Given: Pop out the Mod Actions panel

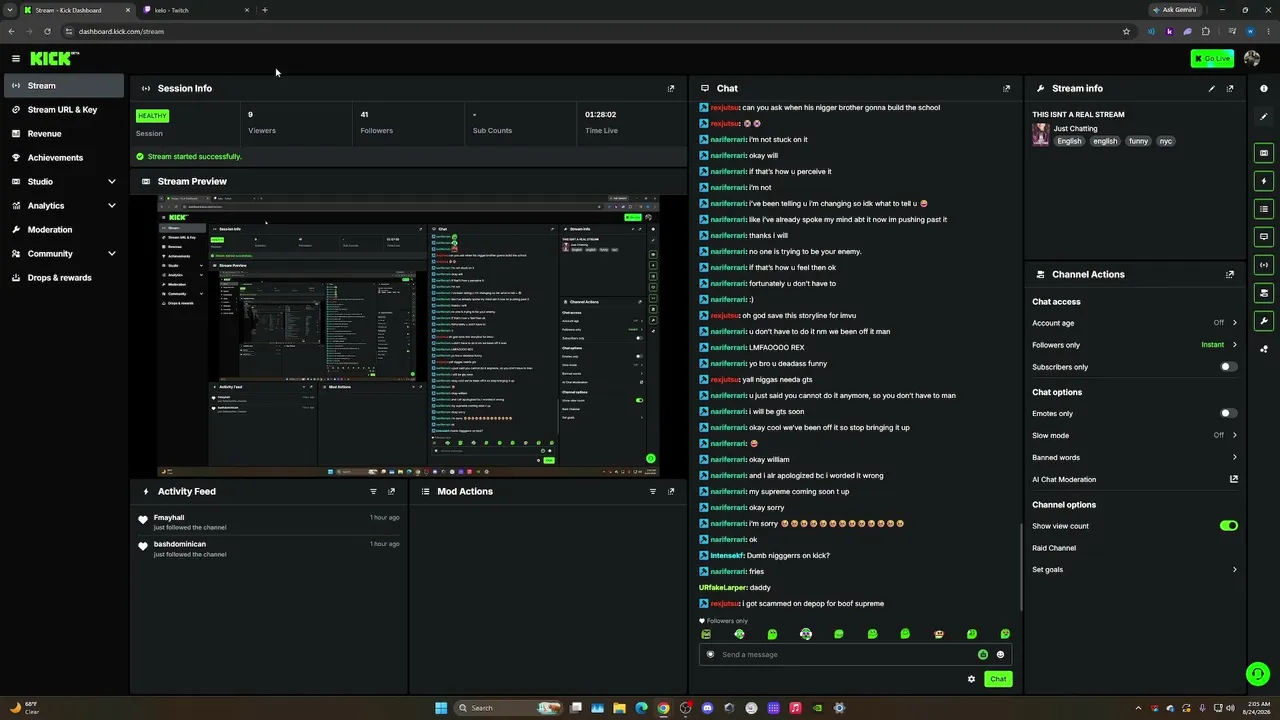Looking at the screenshot, I should 671,492.
